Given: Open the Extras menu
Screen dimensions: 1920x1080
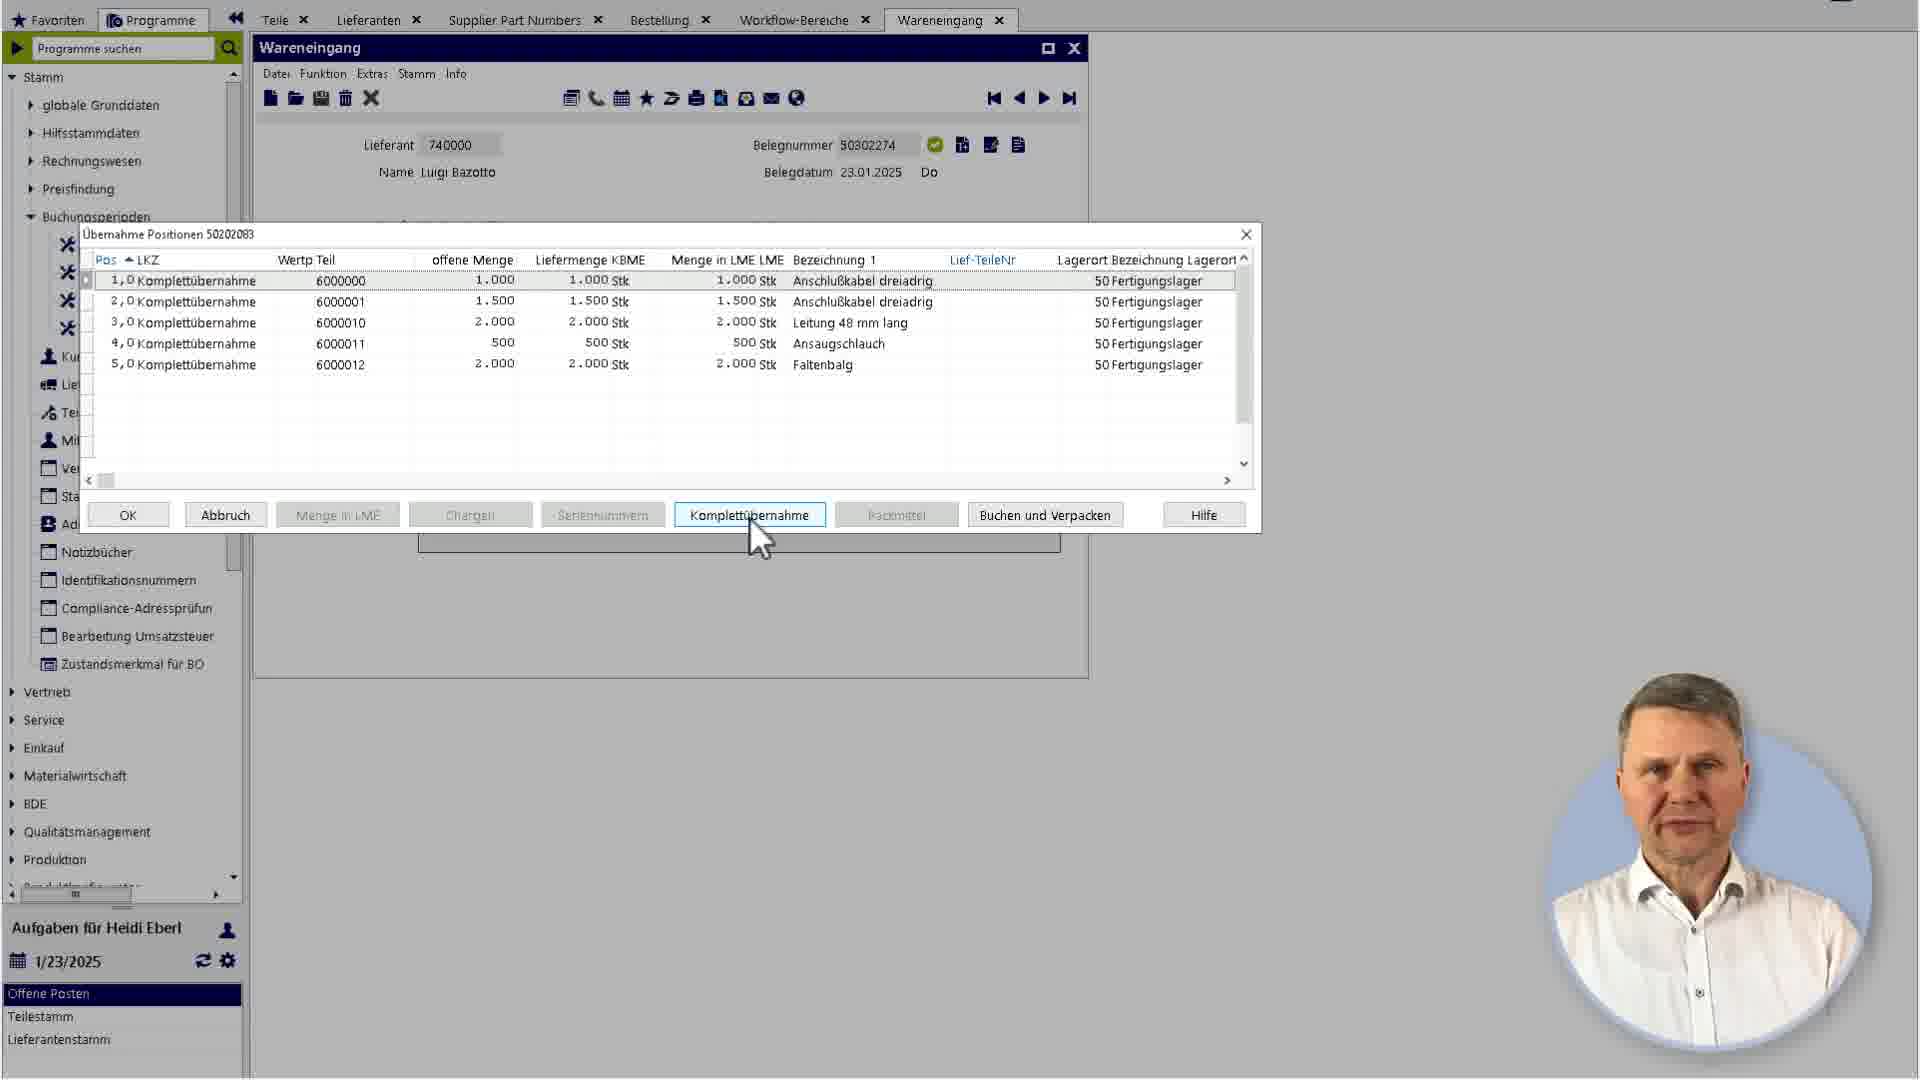Looking at the screenshot, I should pyautogui.click(x=372, y=74).
